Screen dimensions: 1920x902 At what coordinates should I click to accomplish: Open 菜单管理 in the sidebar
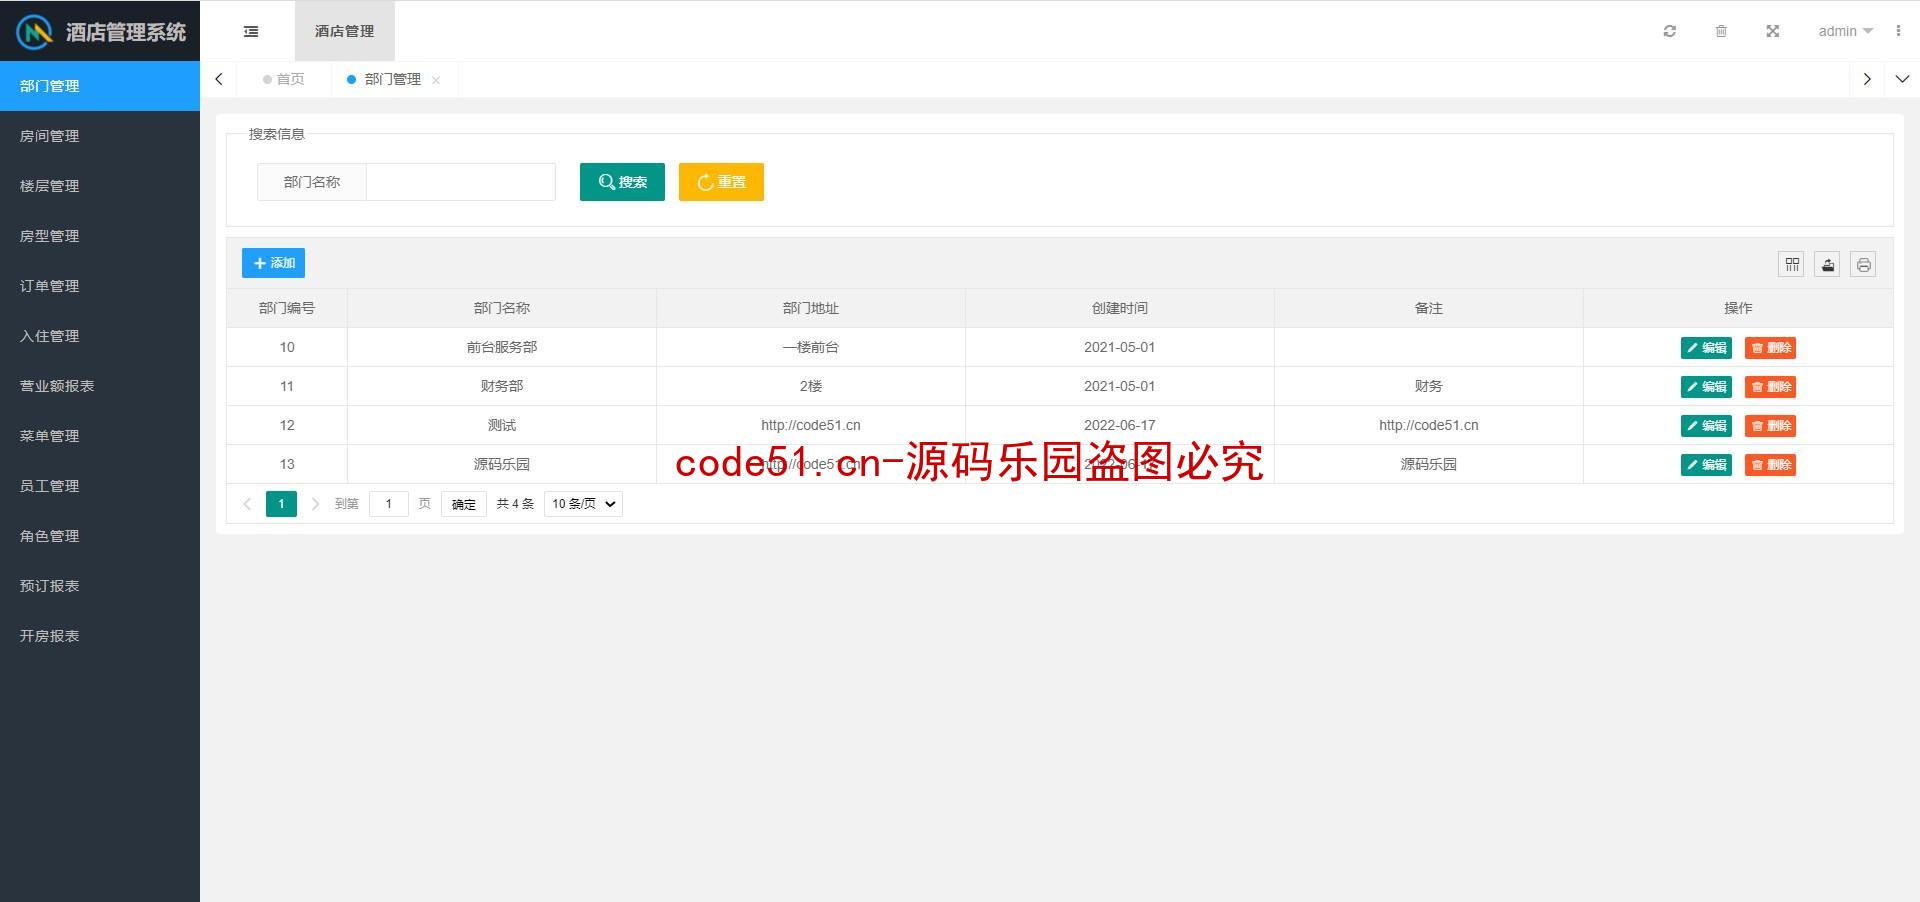point(100,436)
